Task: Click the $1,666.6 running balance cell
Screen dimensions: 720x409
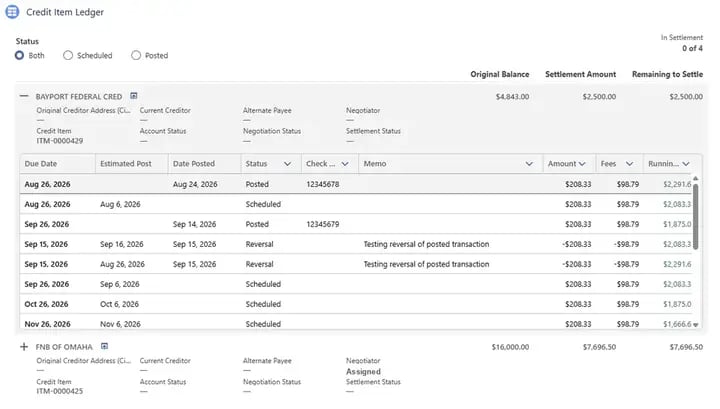Action: [x=677, y=324]
